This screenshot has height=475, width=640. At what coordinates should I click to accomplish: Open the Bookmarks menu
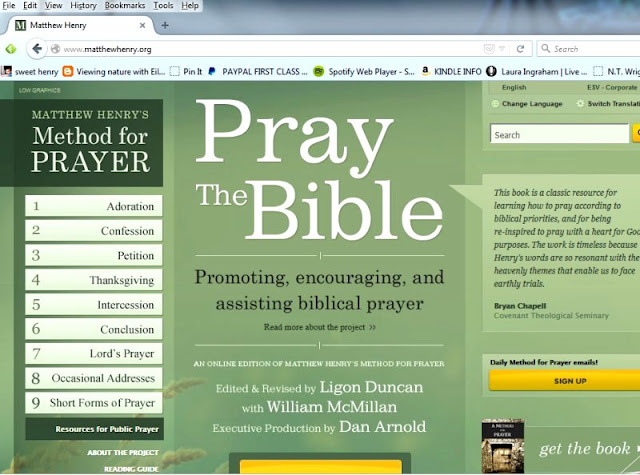[125, 5]
